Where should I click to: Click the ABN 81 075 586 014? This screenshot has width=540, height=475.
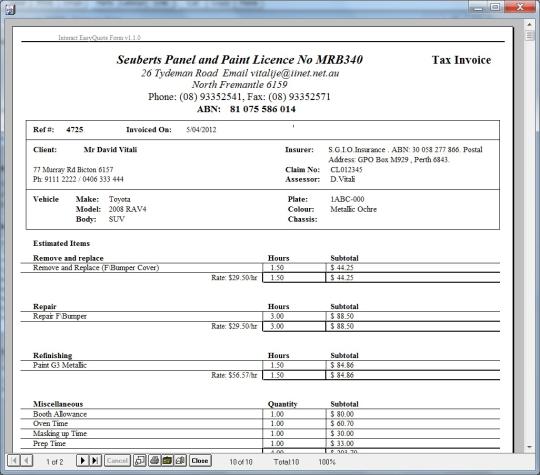coord(263,109)
